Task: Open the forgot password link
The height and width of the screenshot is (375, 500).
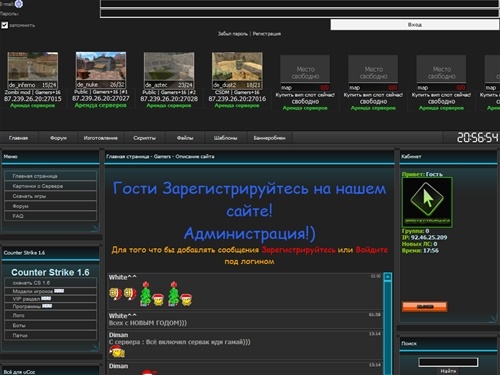Action: (233, 34)
